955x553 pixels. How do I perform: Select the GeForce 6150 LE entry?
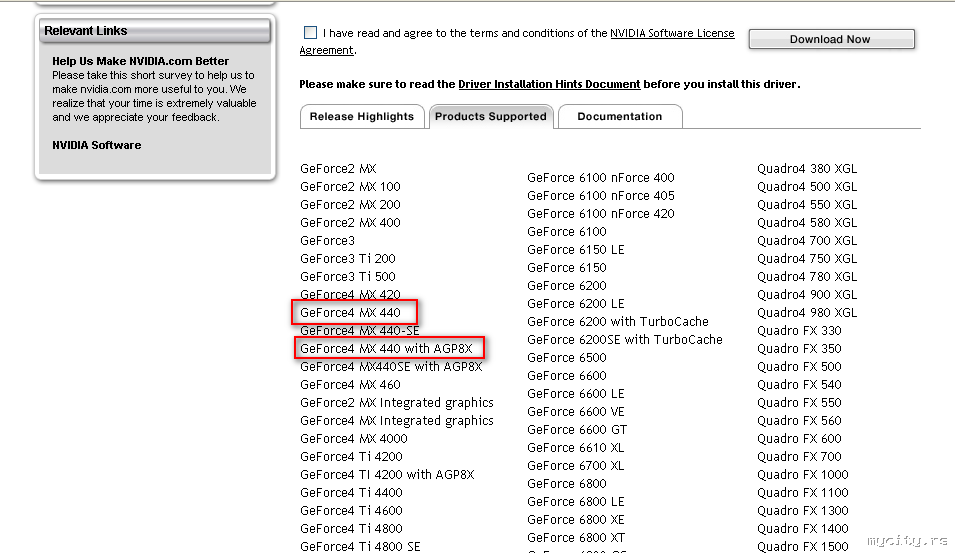(x=576, y=250)
